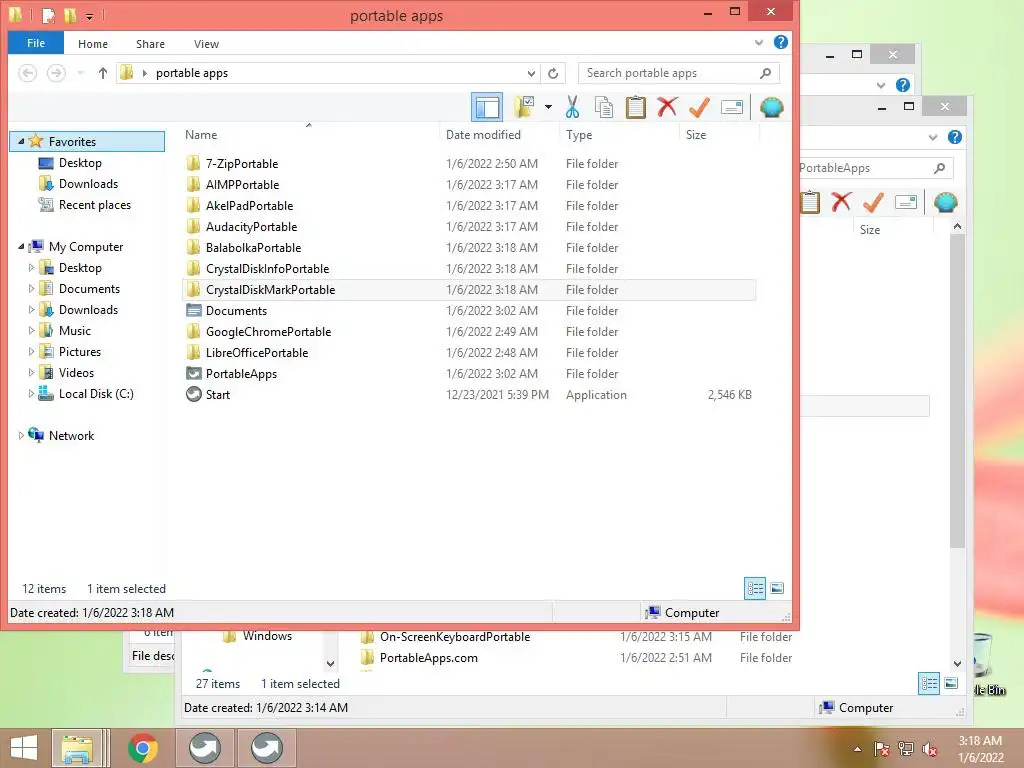Open the dropdown arrow beside folder options icon

pos(548,107)
